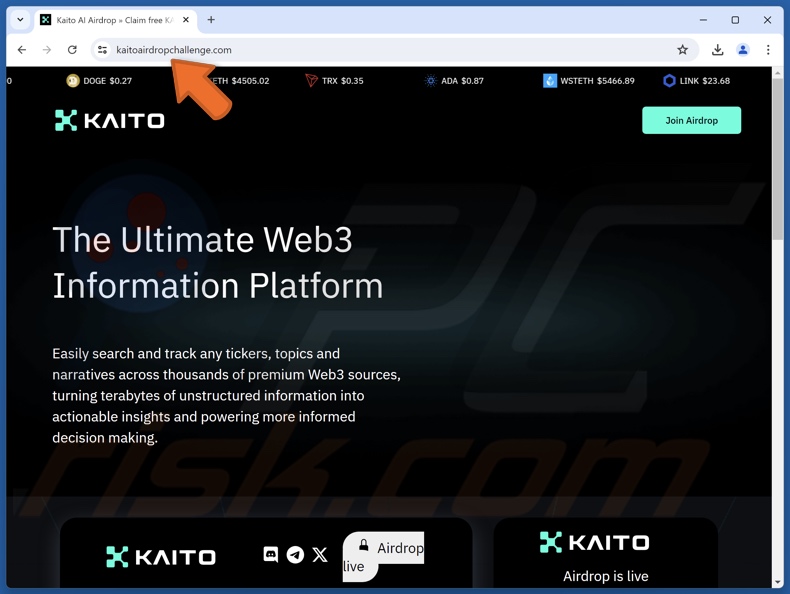This screenshot has height=594, width=790.
Task: Expand the tab search dropdown arrow
Action: pyautogui.click(x=20, y=20)
